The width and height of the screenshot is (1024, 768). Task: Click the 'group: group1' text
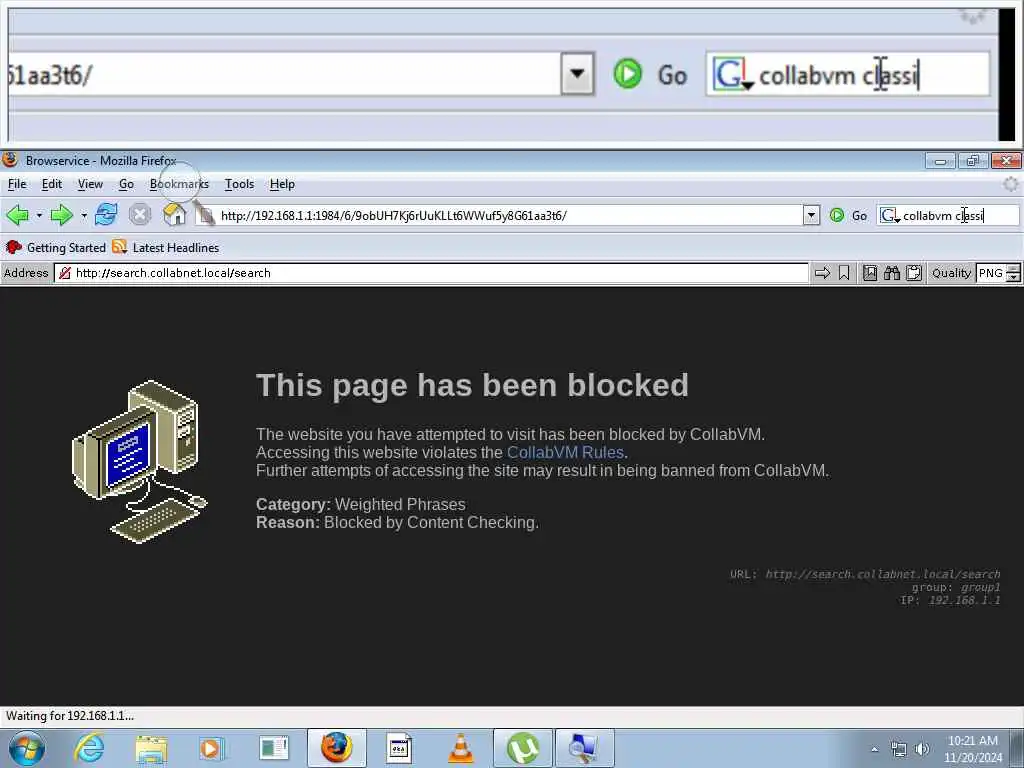pyautogui.click(x=956, y=587)
